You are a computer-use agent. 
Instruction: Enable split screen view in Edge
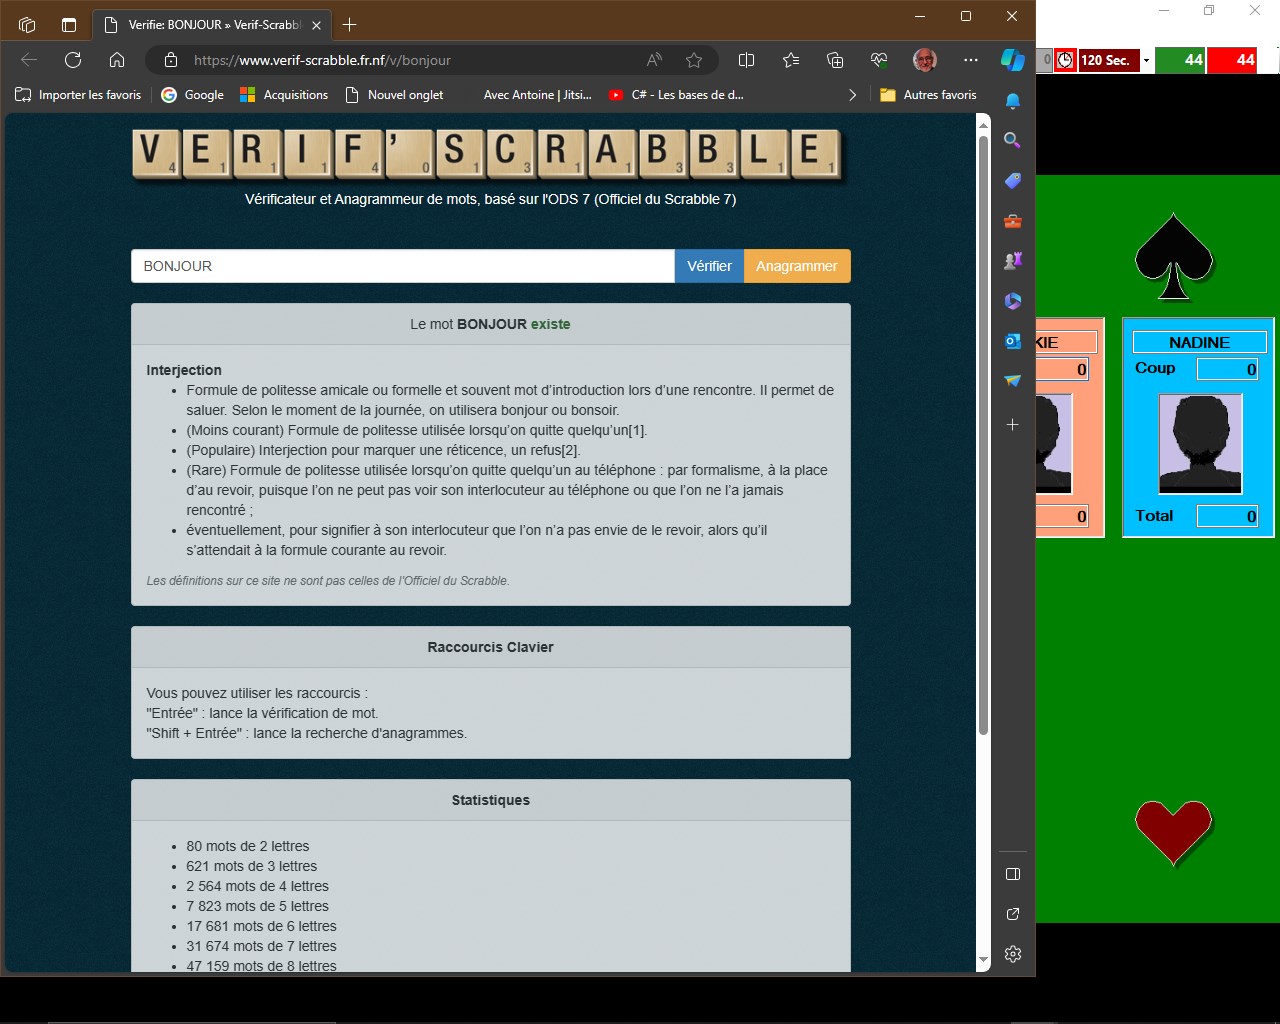[746, 60]
